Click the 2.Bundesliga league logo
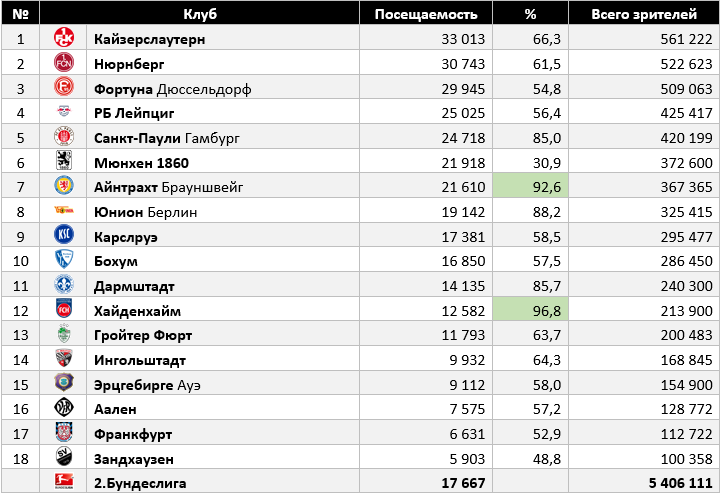Screen dimensions: 720x493 64,482
